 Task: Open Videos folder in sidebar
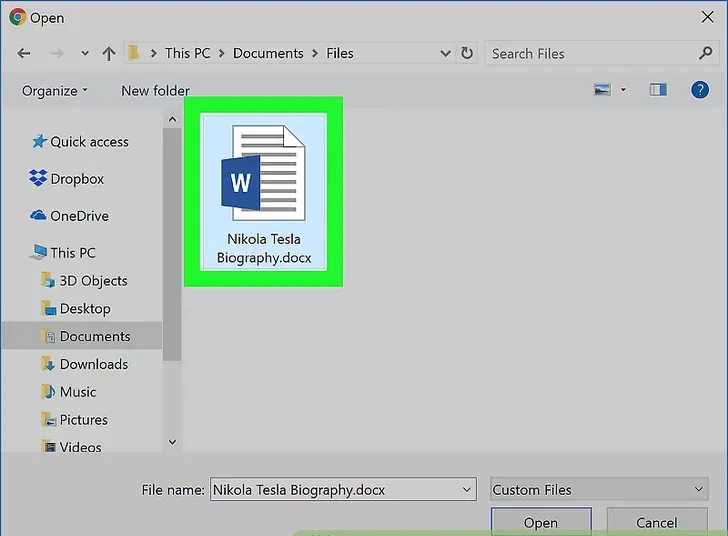click(71, 447)
